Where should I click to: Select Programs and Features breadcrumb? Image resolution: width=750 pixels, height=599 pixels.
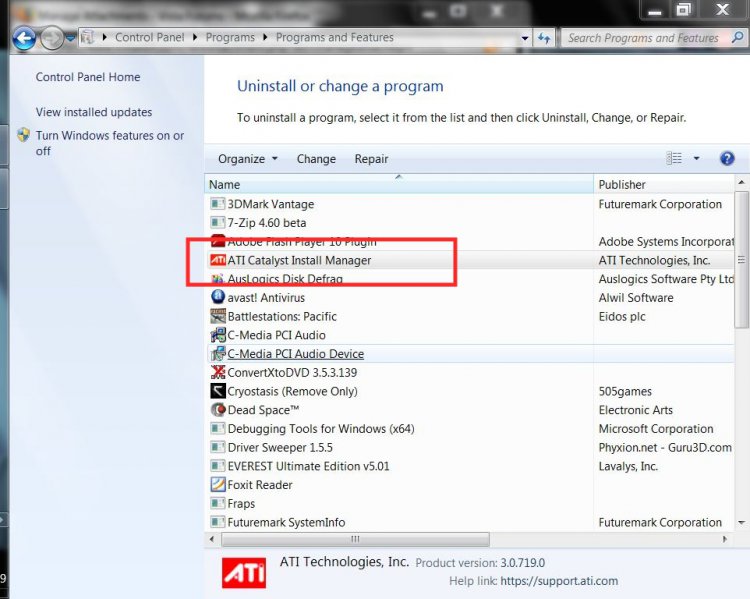(x=334, y=37)
